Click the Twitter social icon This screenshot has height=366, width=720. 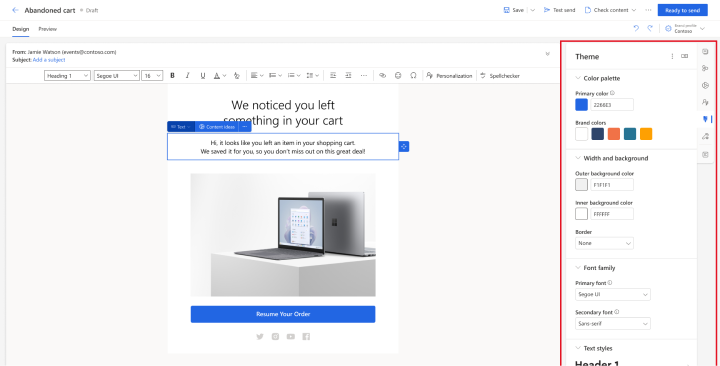[260, 337]
